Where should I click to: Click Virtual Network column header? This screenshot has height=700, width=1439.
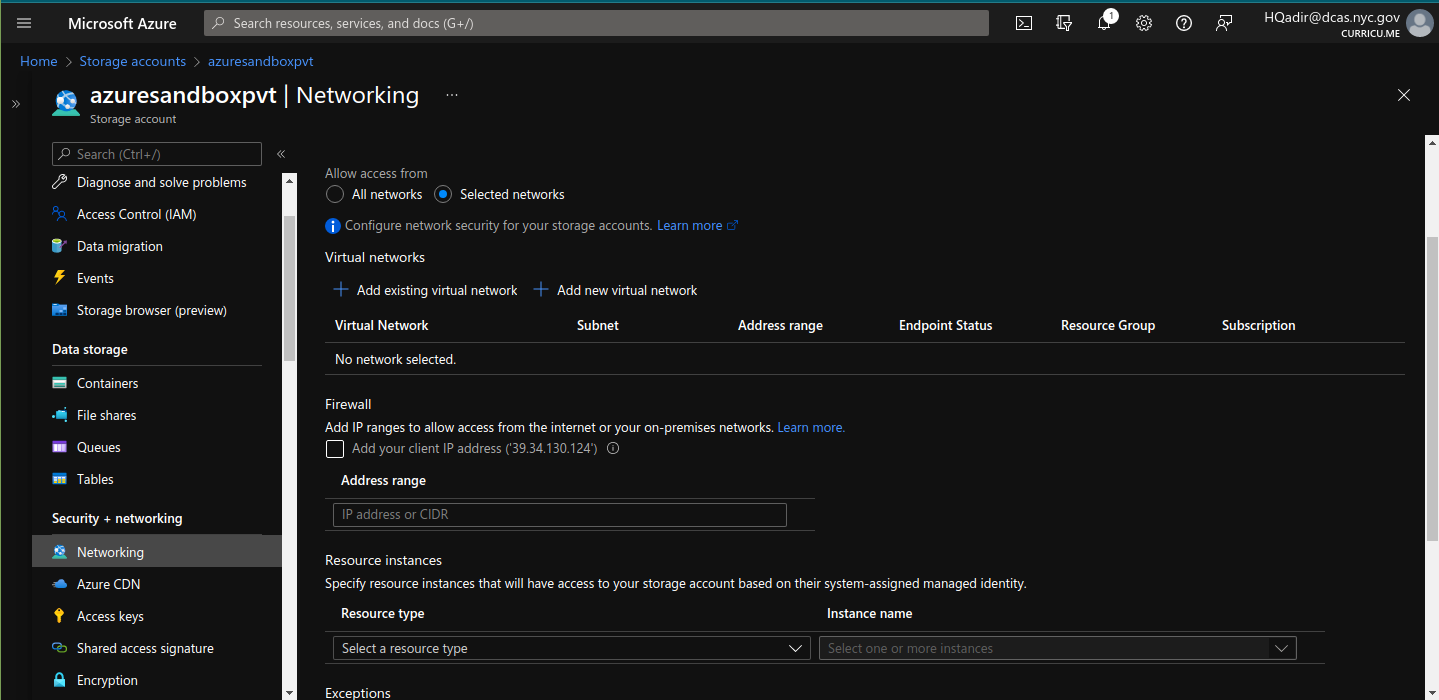click(x=382, y=325)
